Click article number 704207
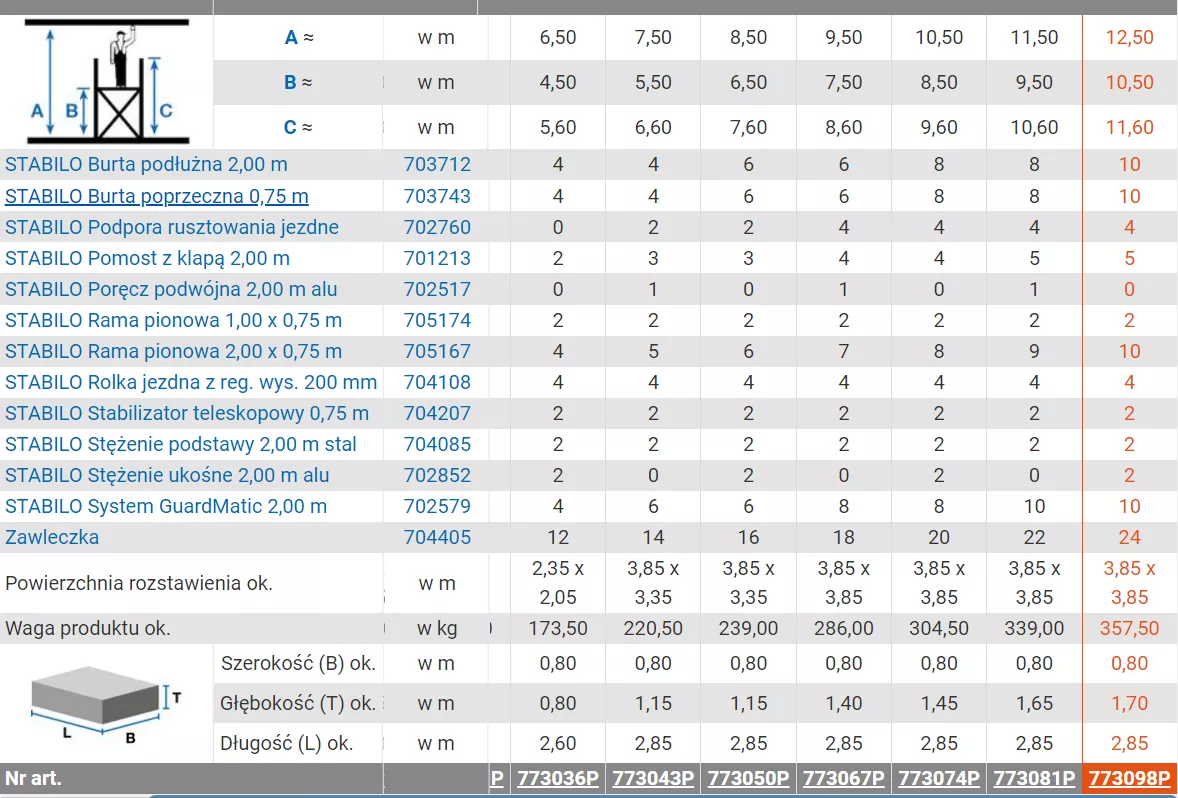The height and width of the screenshot is (798, 1178). tap(437, 413)
